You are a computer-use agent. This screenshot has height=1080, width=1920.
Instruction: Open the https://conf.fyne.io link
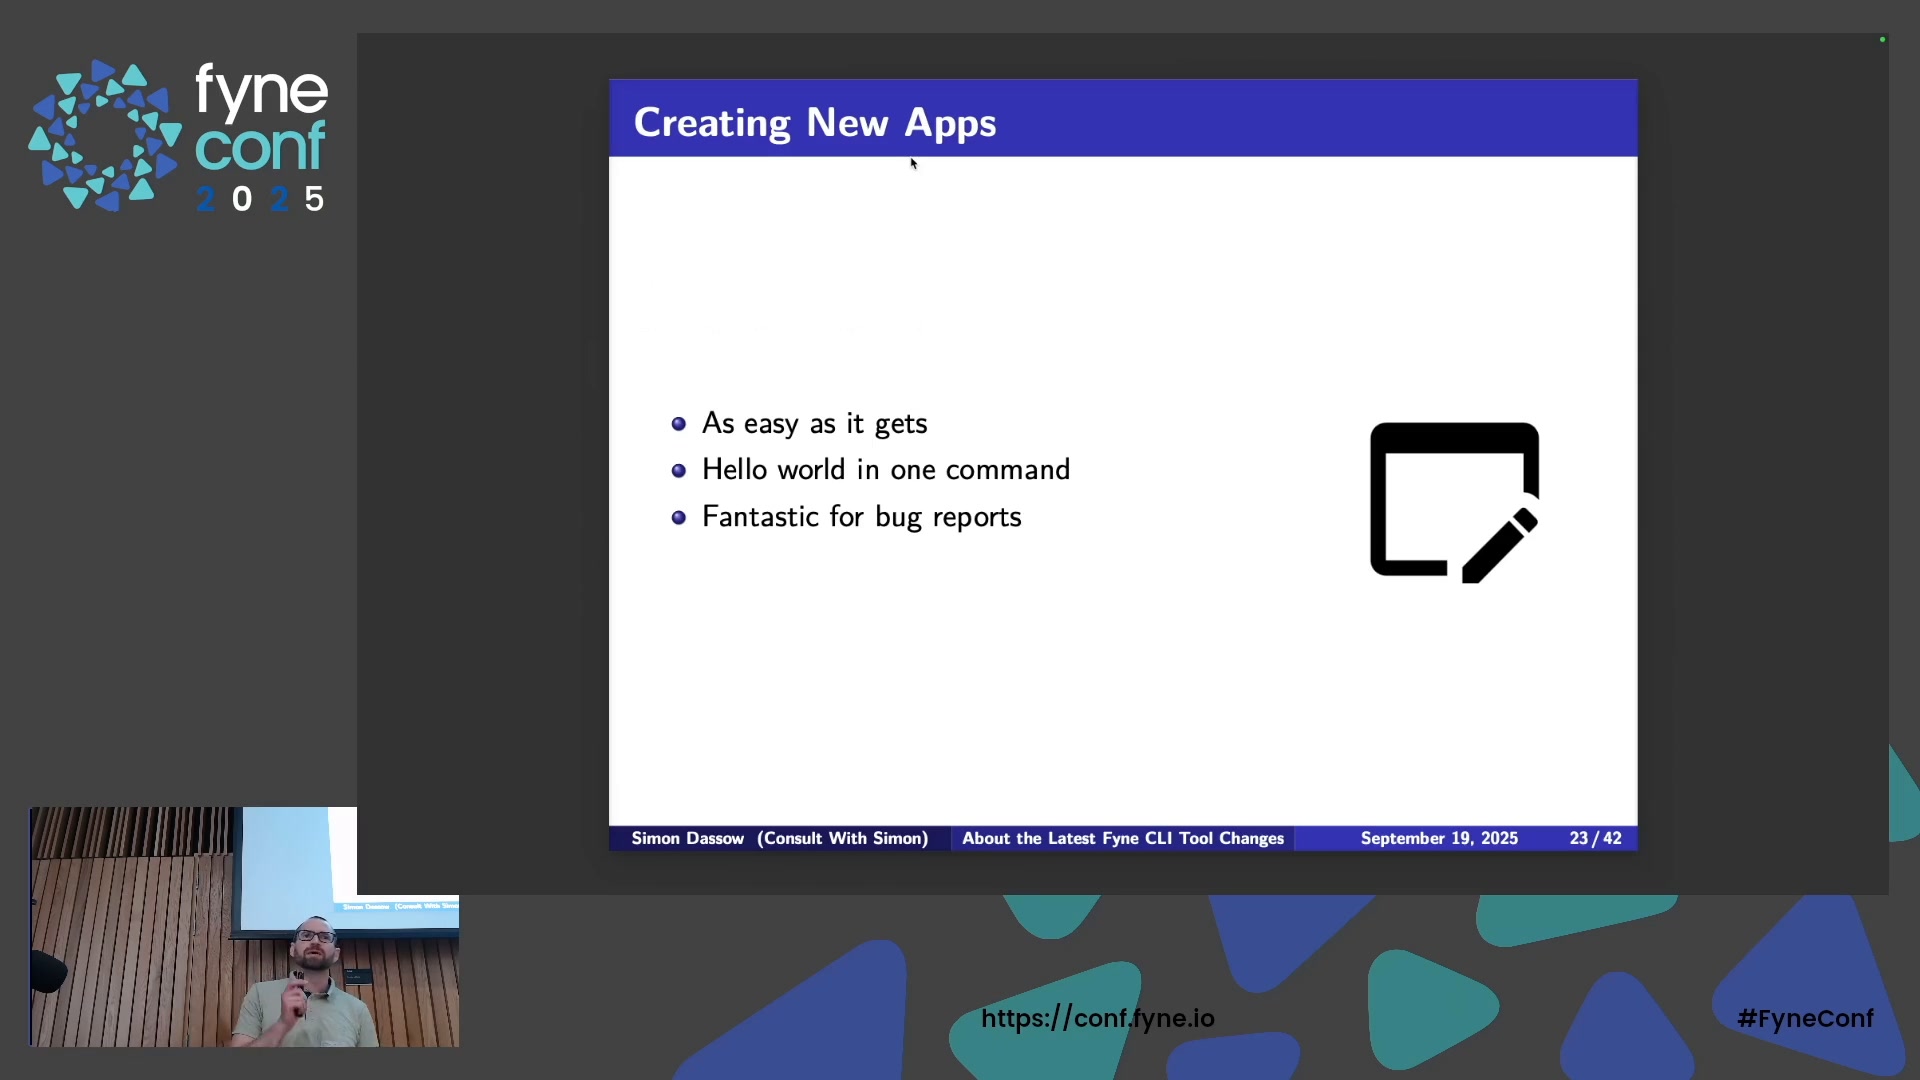[x=1097, y=1018]
